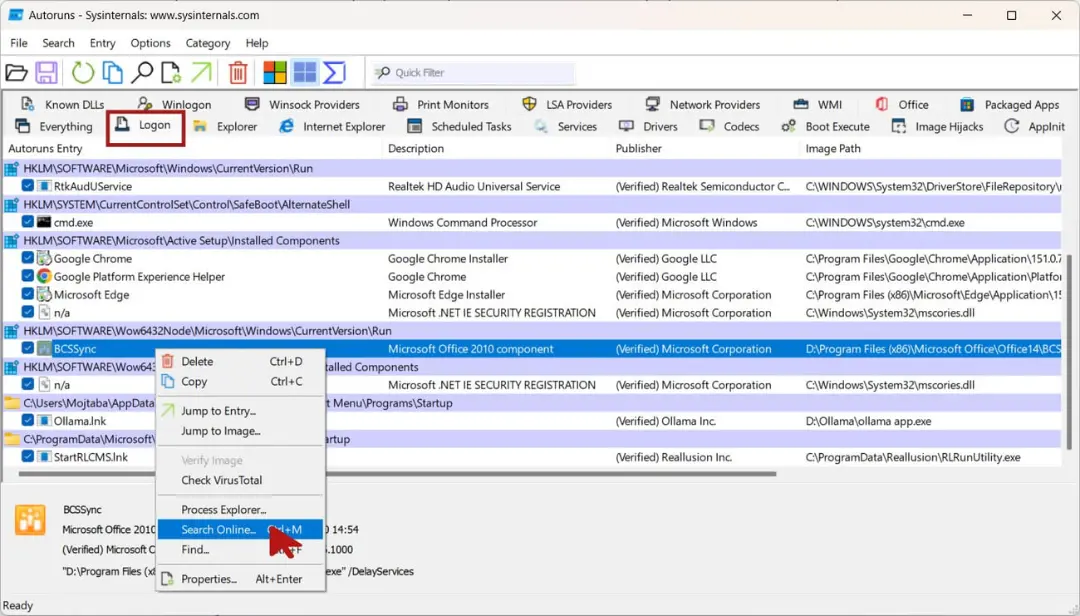Image resolution: width=1080 pixels, height=616 pixels.
Task: Click the Google Platform Experience Helper Chrome icon
Action: click(44, 276)
